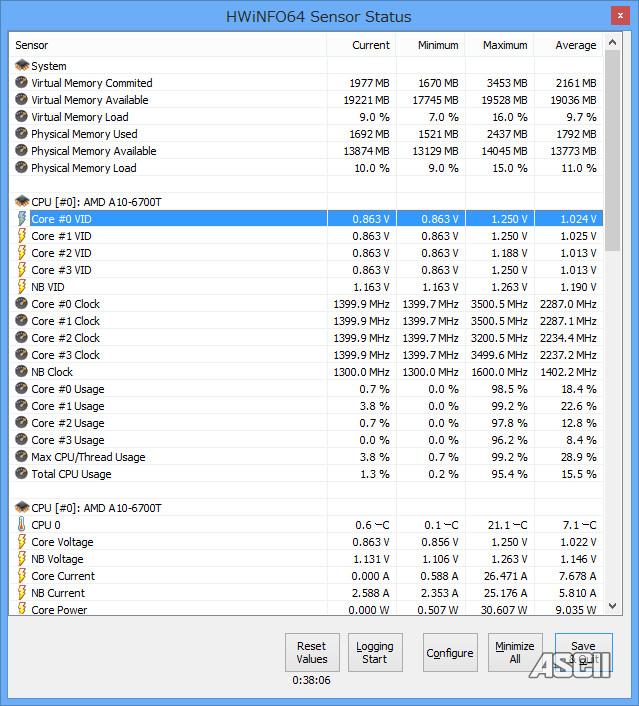Click the icon beside Core #3 Usage
Image resolution: width=639 pixels, height=706 pixels.
[21, 439]
